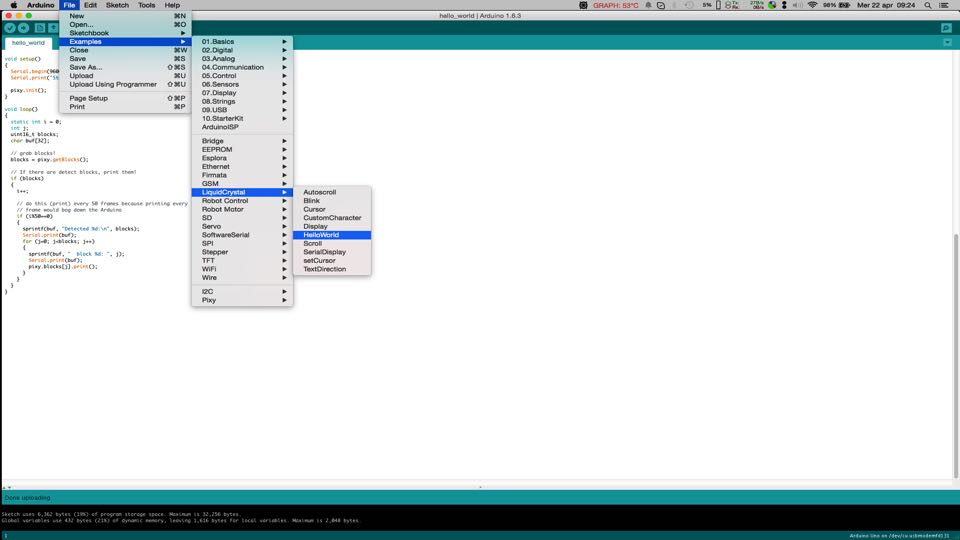960x540 pixels.
Task: Expand the 04.Communication examples submenu
Action: pos(242,67)
